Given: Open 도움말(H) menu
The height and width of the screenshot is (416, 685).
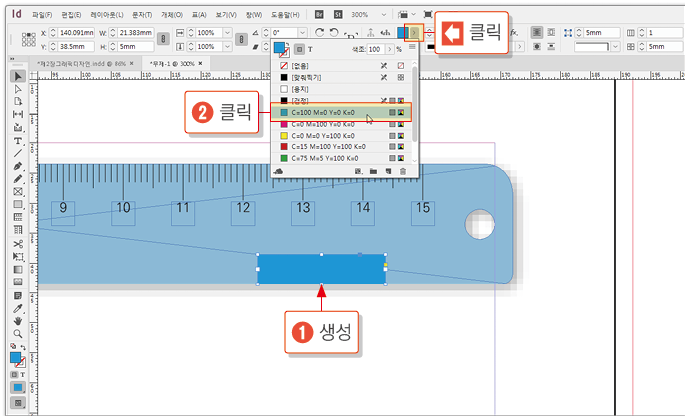Looking at the screenshot, I should click(x=285, y=15).
